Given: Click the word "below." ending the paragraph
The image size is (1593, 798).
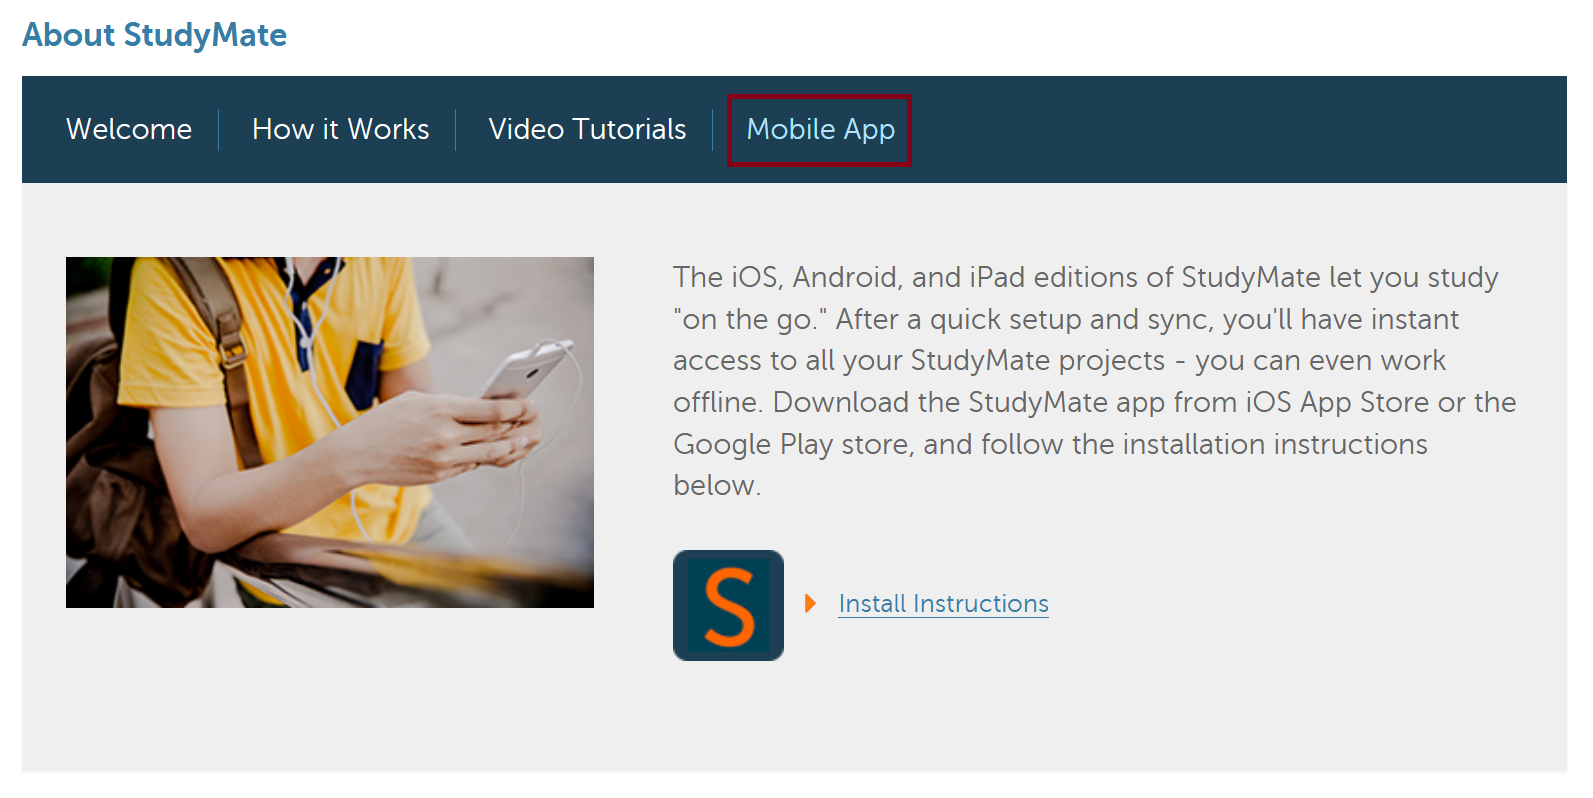Looking at the screenshot, I should click(717, 485).
